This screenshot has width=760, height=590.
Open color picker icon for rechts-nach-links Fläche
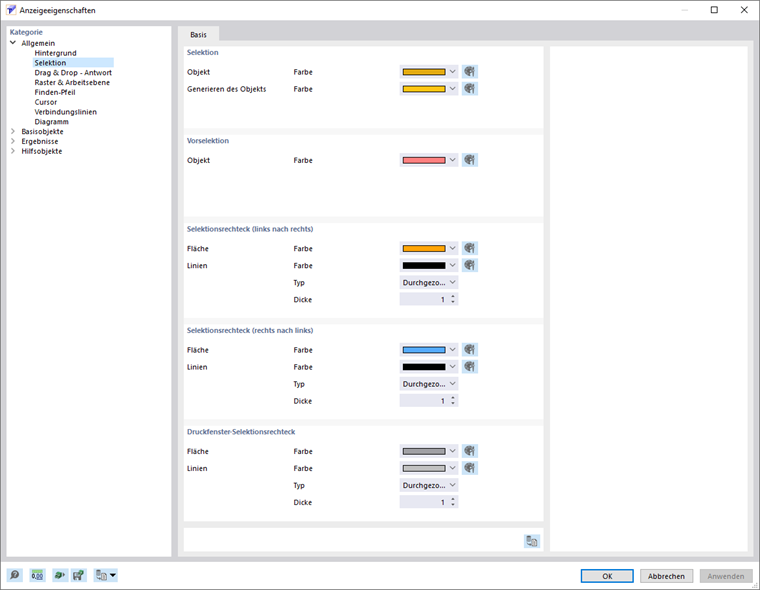(470, 350)
